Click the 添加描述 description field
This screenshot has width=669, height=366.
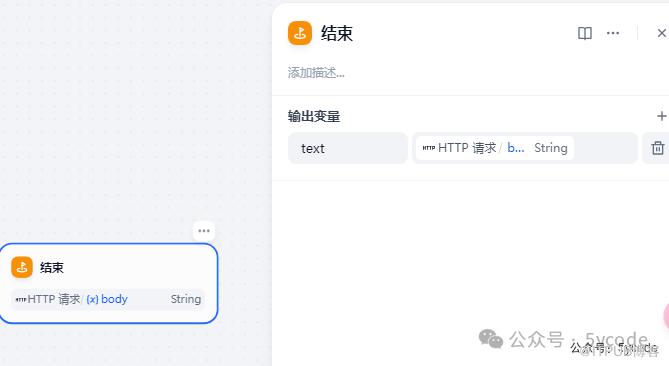pos(316,73)
